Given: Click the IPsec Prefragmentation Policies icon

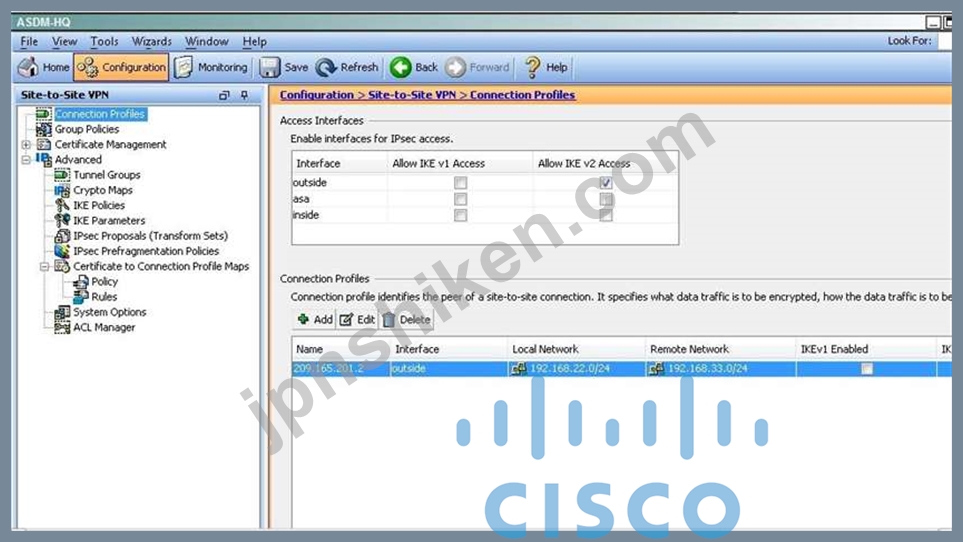Looking at the screenshot, I should coord(62,251).
